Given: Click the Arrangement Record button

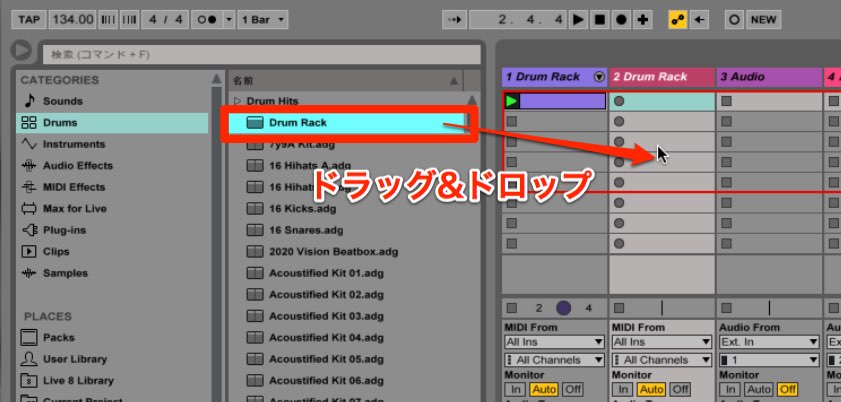Looking at the screenshot, I should [x=621, y=20].
